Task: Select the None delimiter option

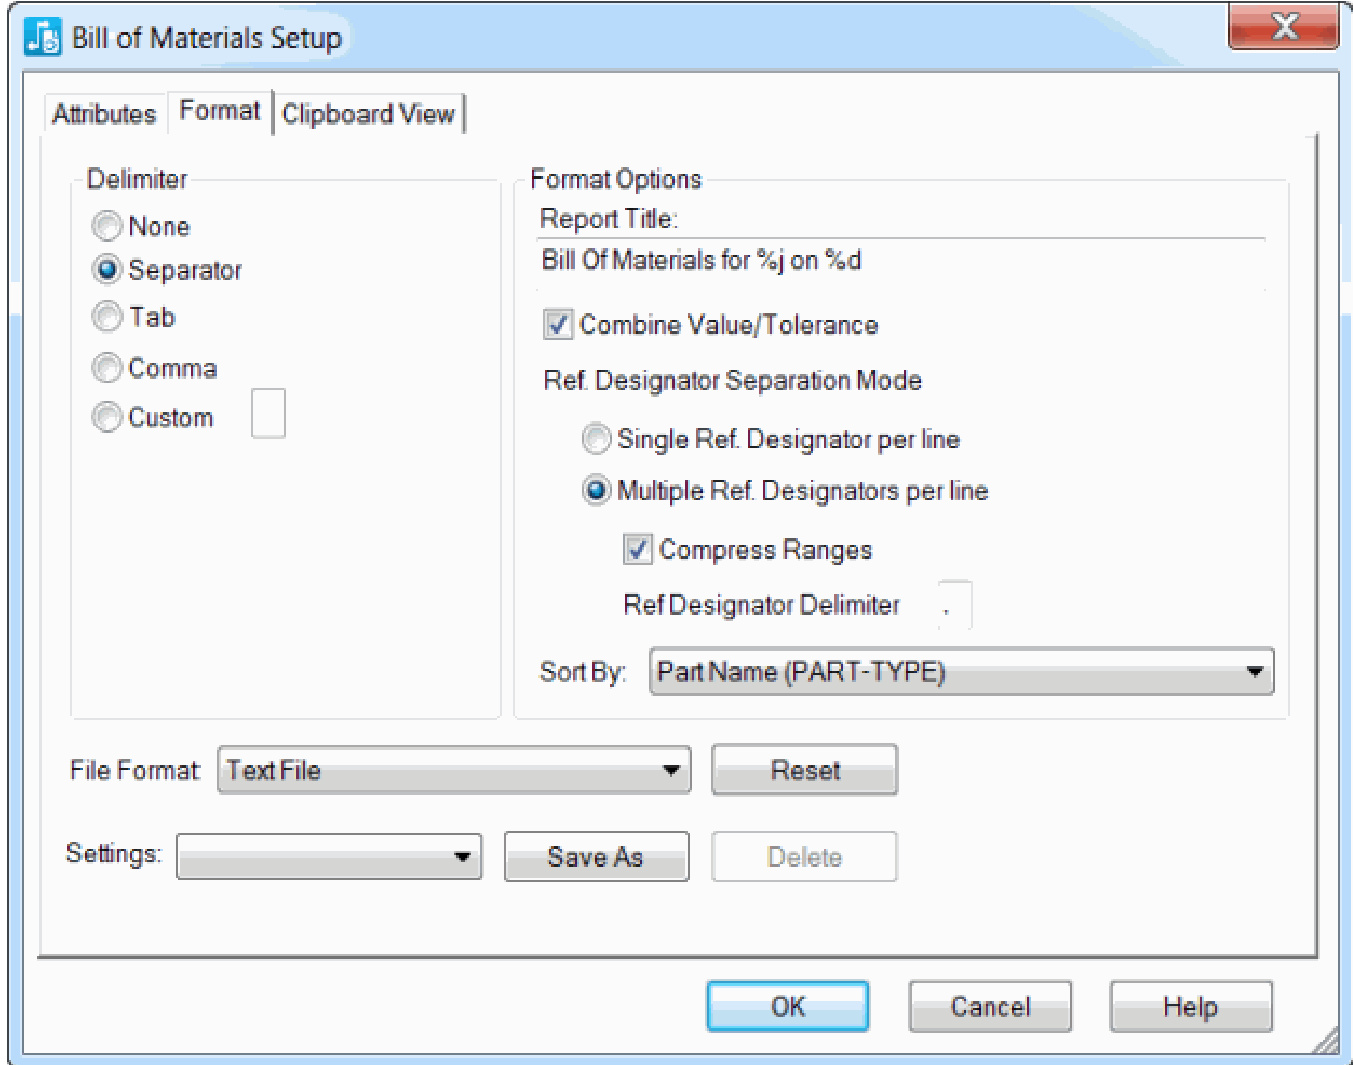Action: pyautogui.click(x=107, y=226)
